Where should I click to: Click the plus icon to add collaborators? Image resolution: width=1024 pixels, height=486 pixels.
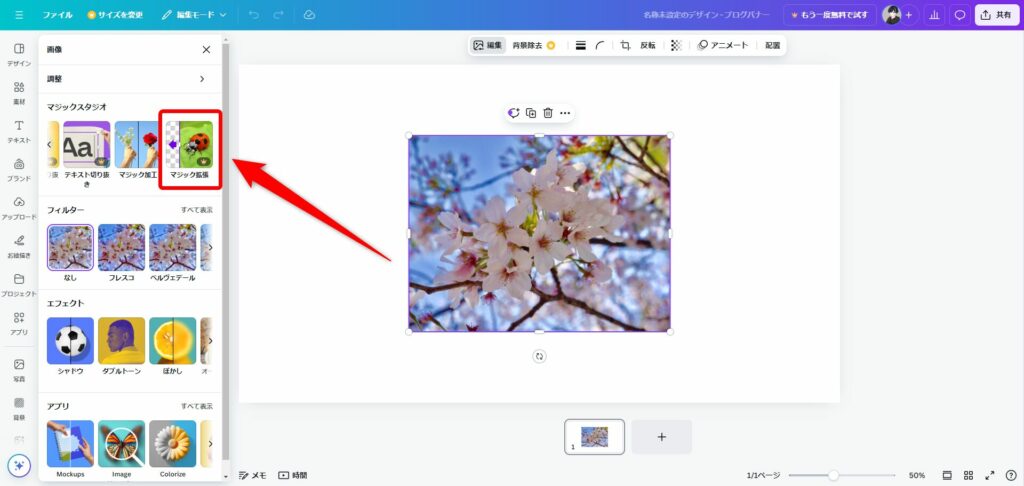(x=908, y=14)
